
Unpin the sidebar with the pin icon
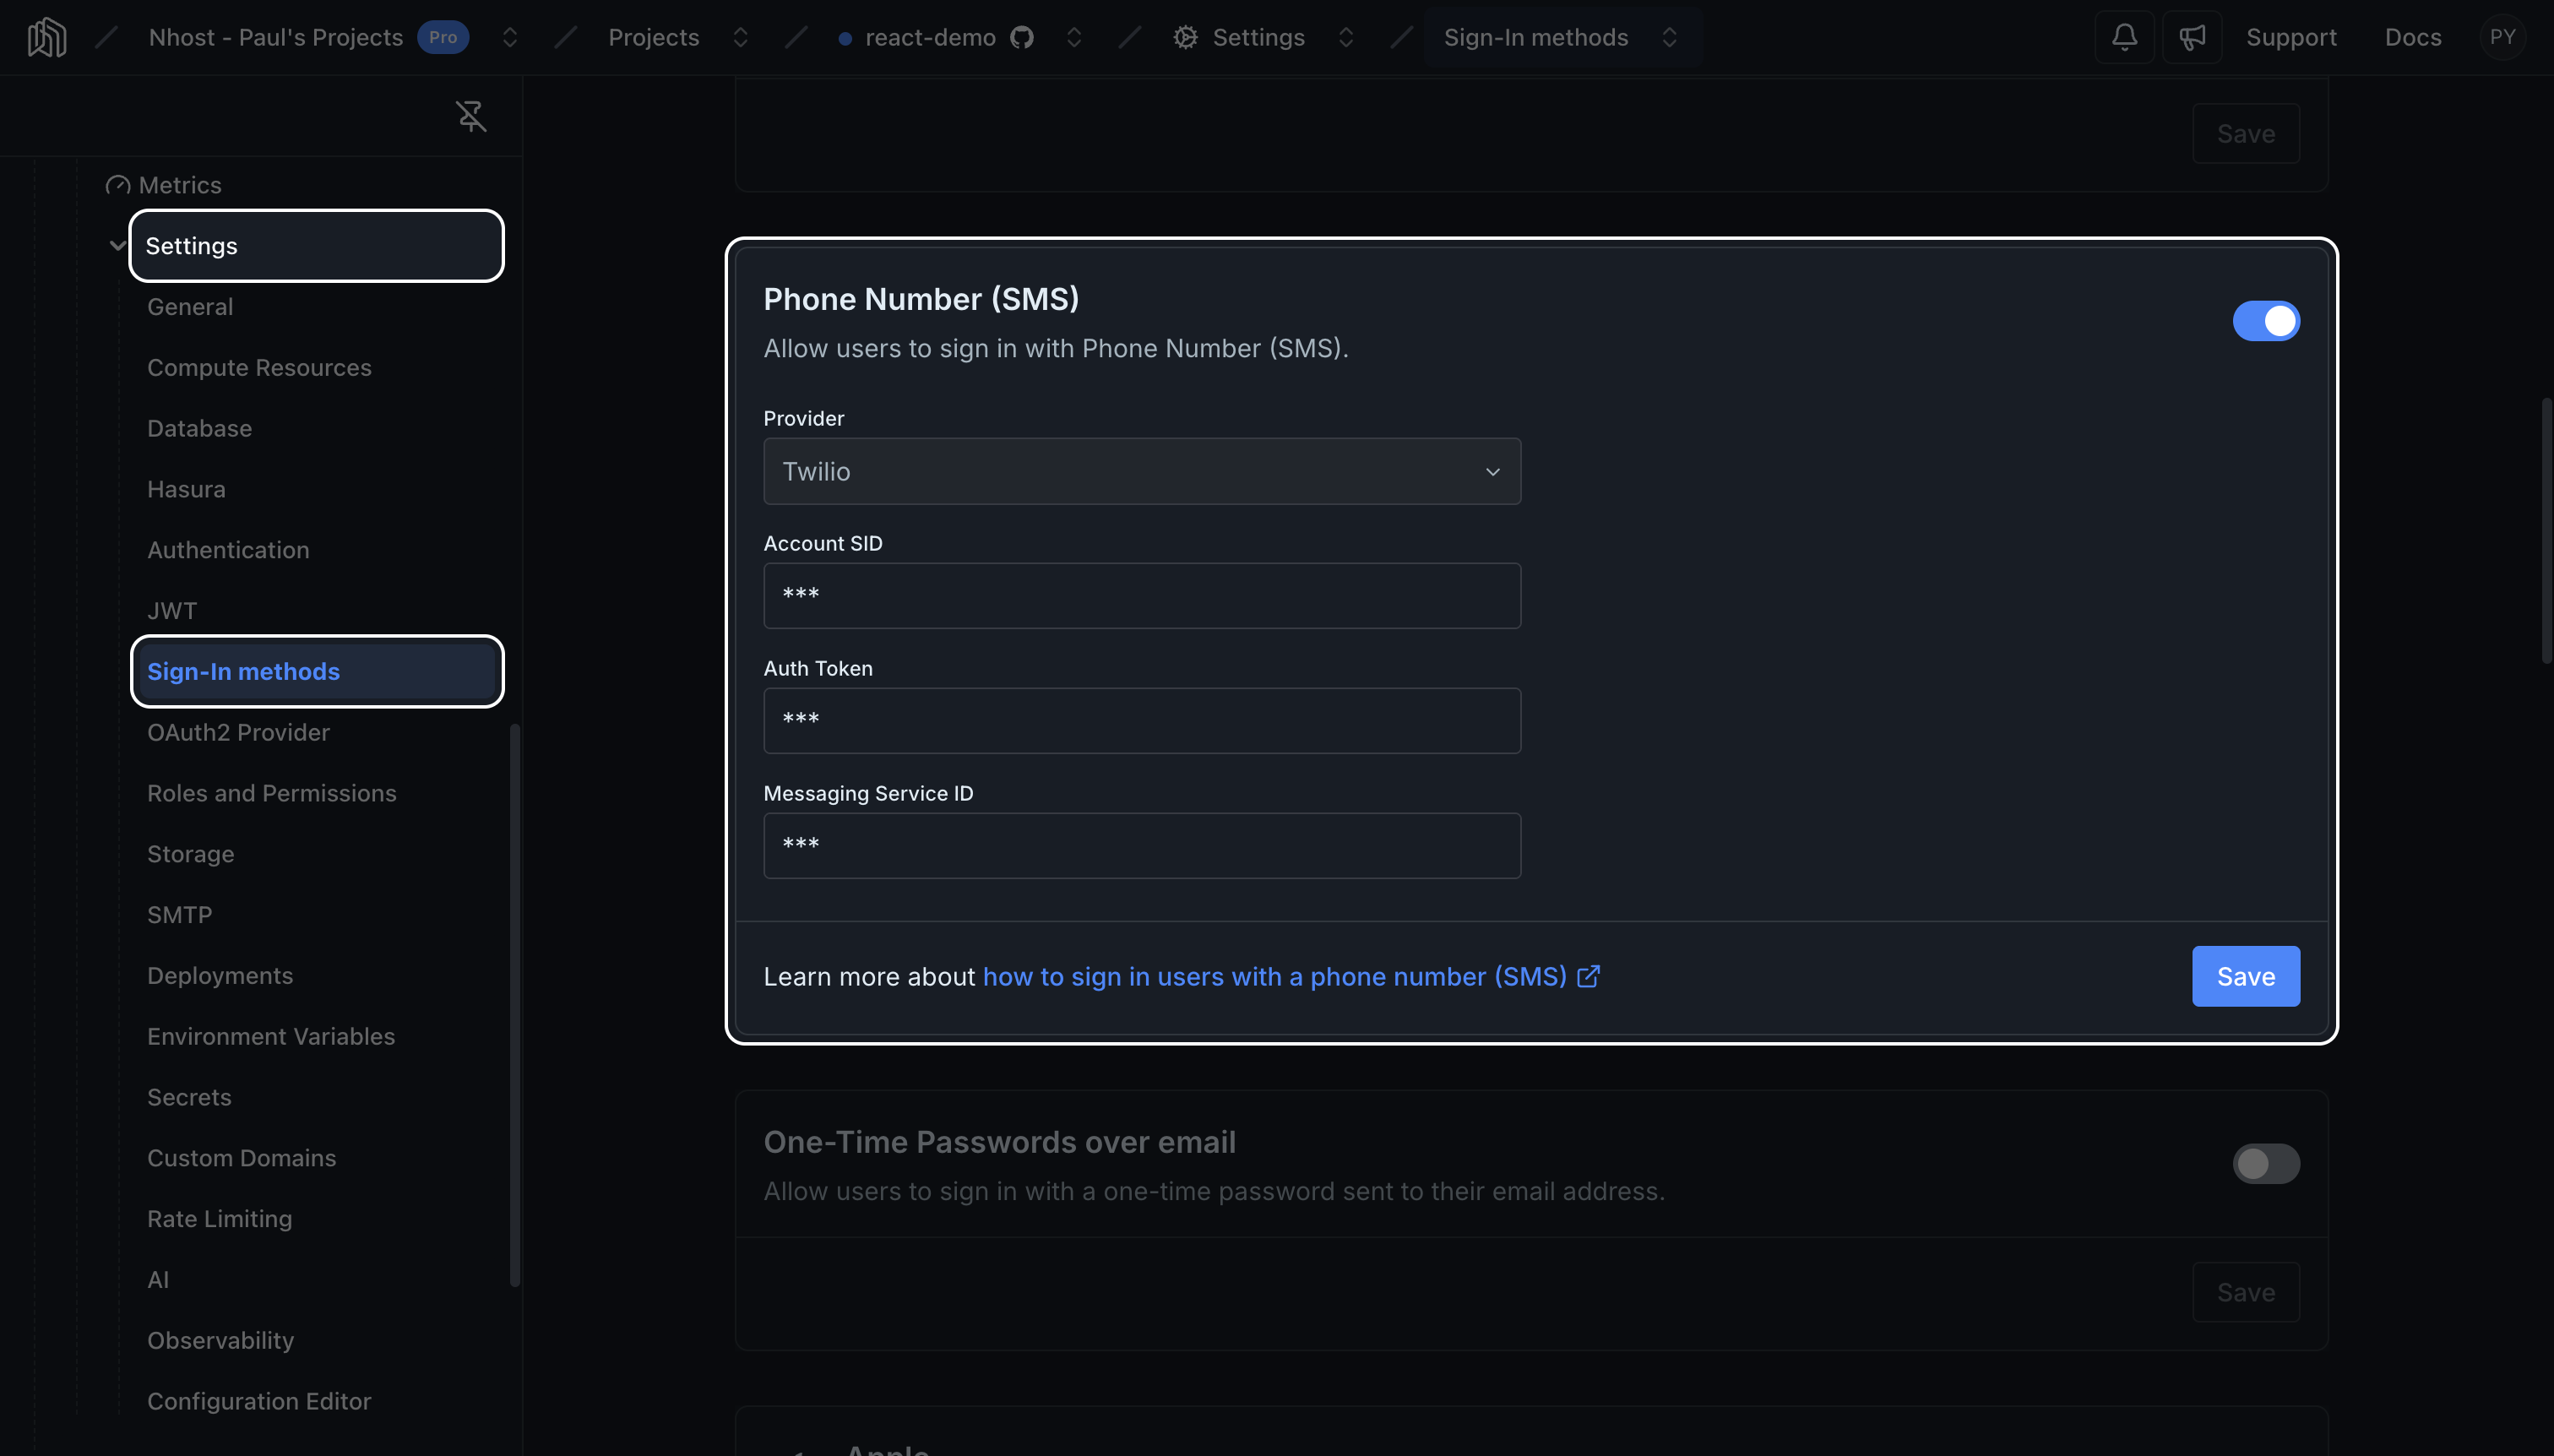point(471,116)
